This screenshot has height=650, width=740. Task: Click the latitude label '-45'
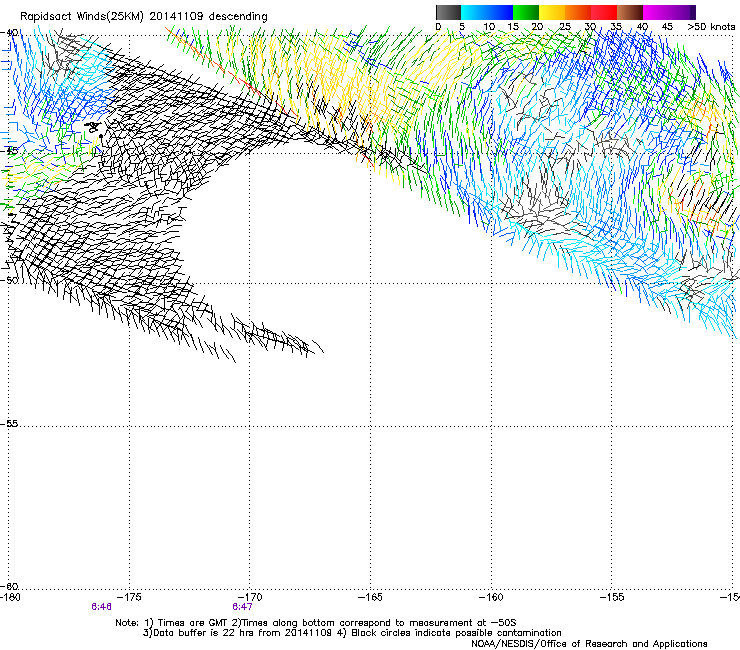pos(9,151)
